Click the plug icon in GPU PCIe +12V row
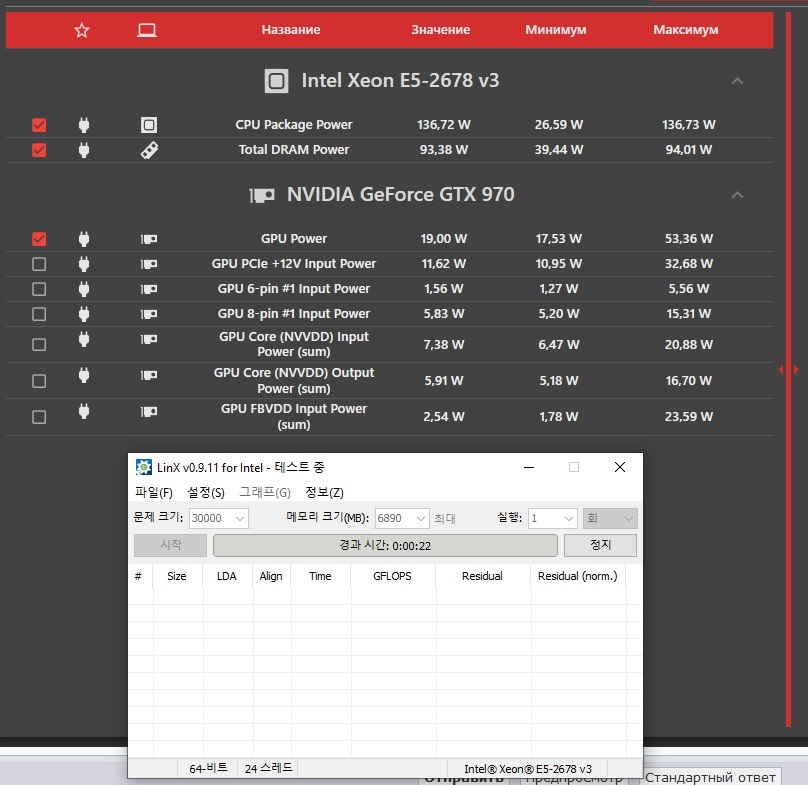 (83, 264)
